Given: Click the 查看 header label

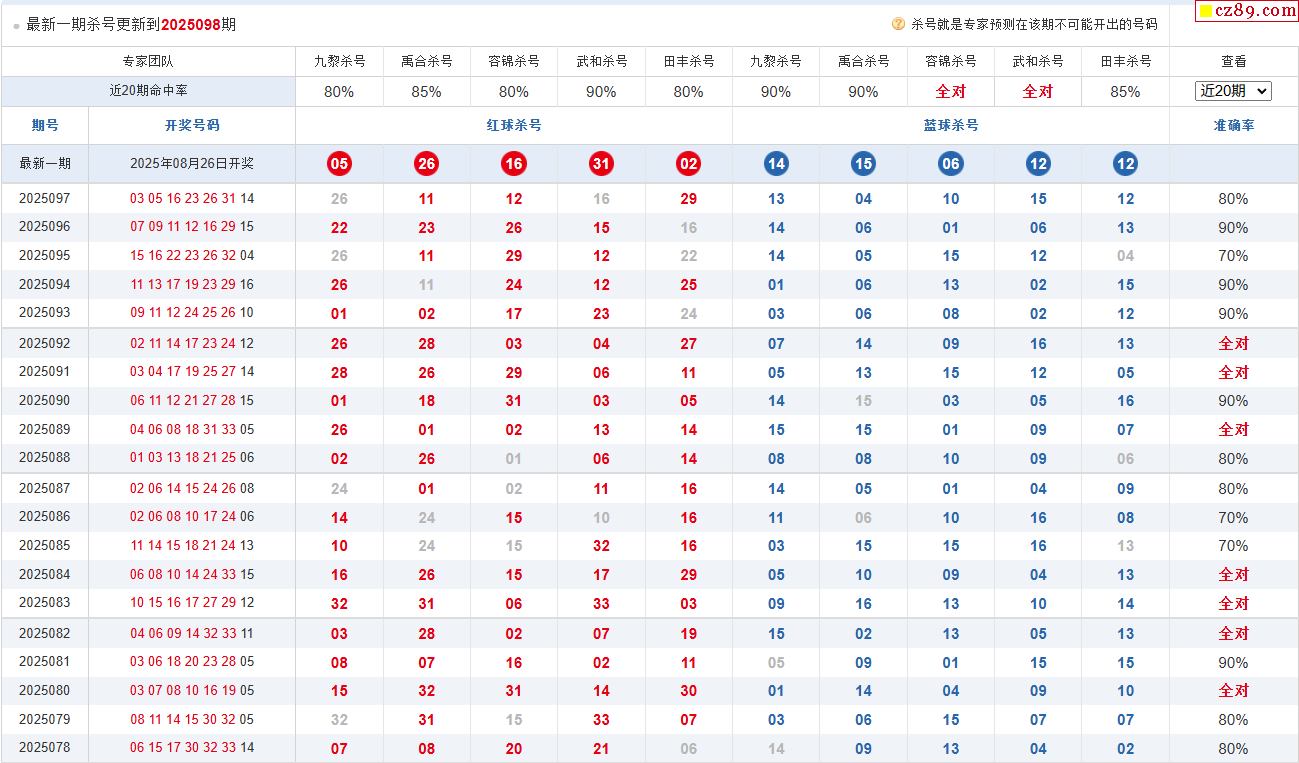Looking at the screenshot, I should (x=1234, y=61).
